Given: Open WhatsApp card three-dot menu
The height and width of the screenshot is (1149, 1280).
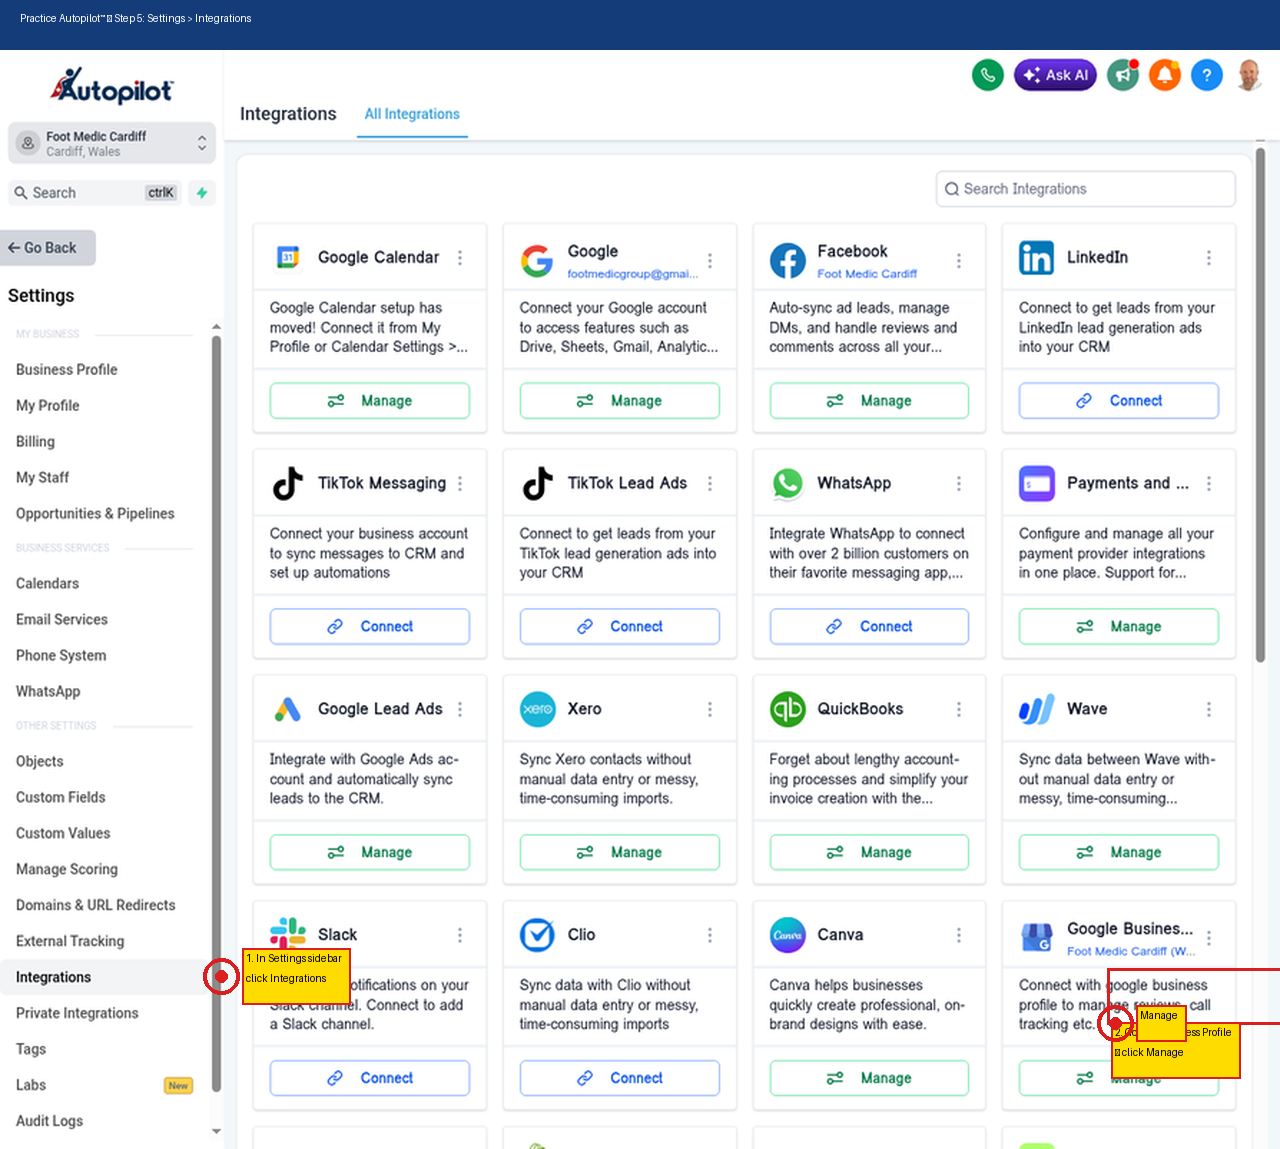Looking at the screenshot, I should [x=959, y=484].
